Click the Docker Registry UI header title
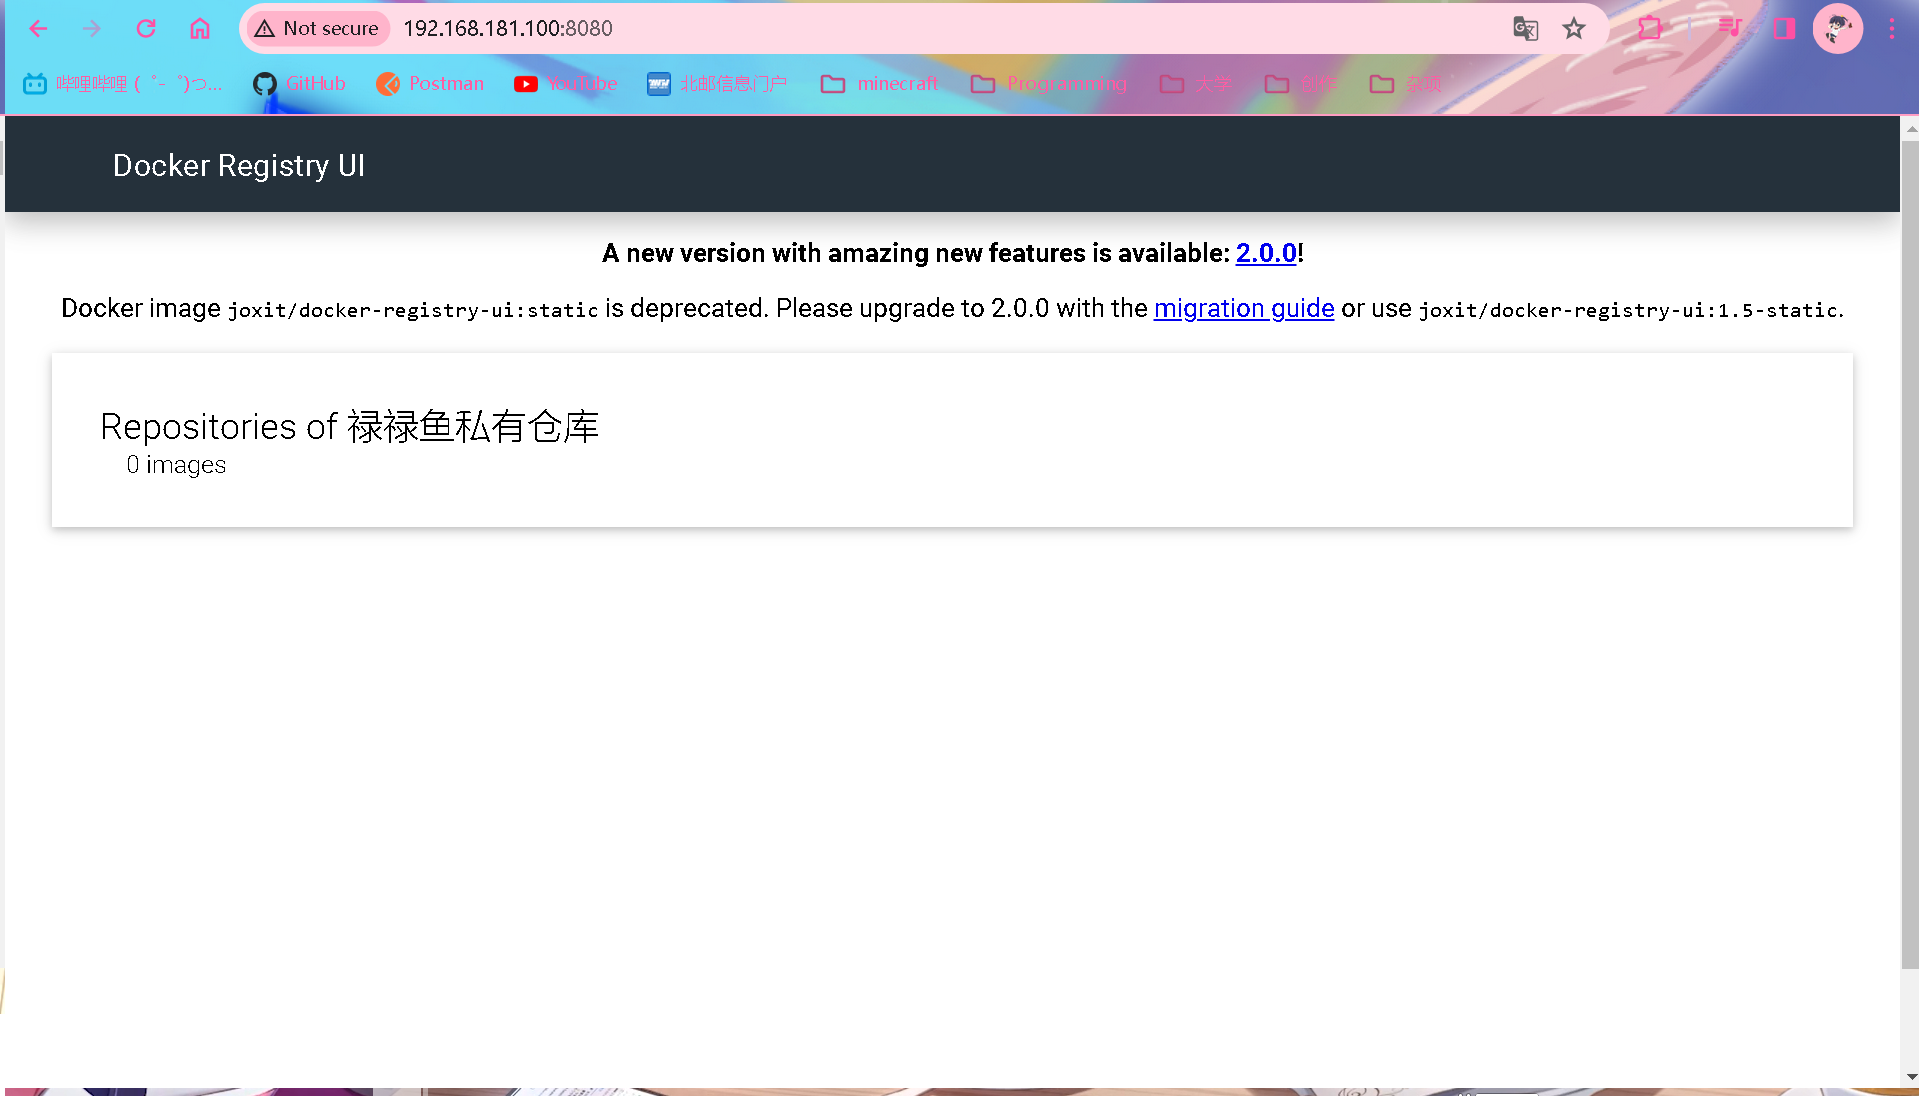The image size is (1919, 1096). (x=239, y=165)
